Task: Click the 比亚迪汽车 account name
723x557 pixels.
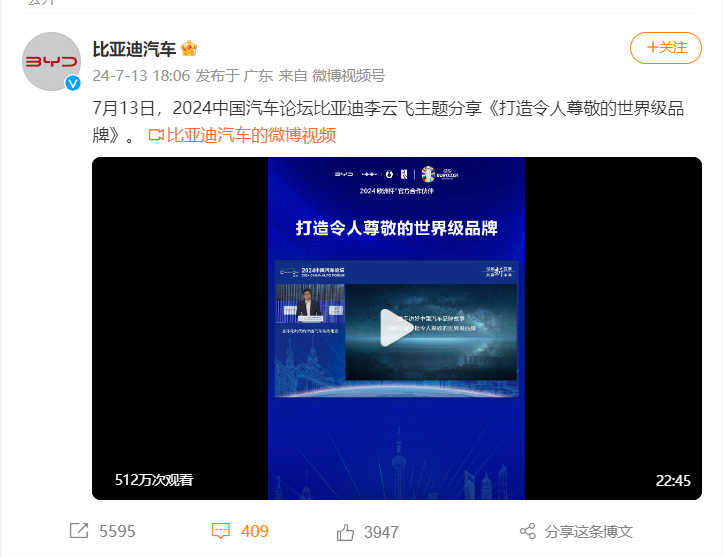Action: tap(134, 49)
